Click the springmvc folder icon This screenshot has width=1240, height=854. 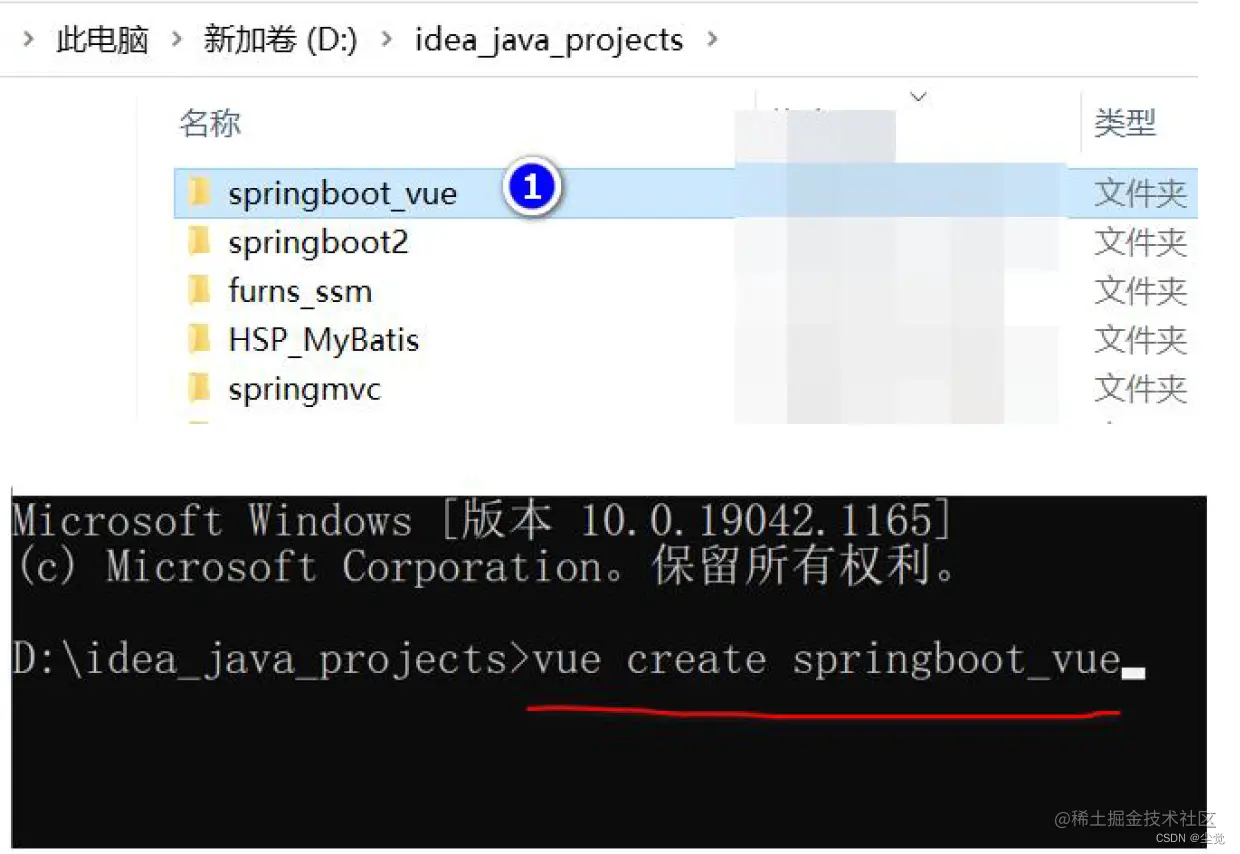[200, 387]
